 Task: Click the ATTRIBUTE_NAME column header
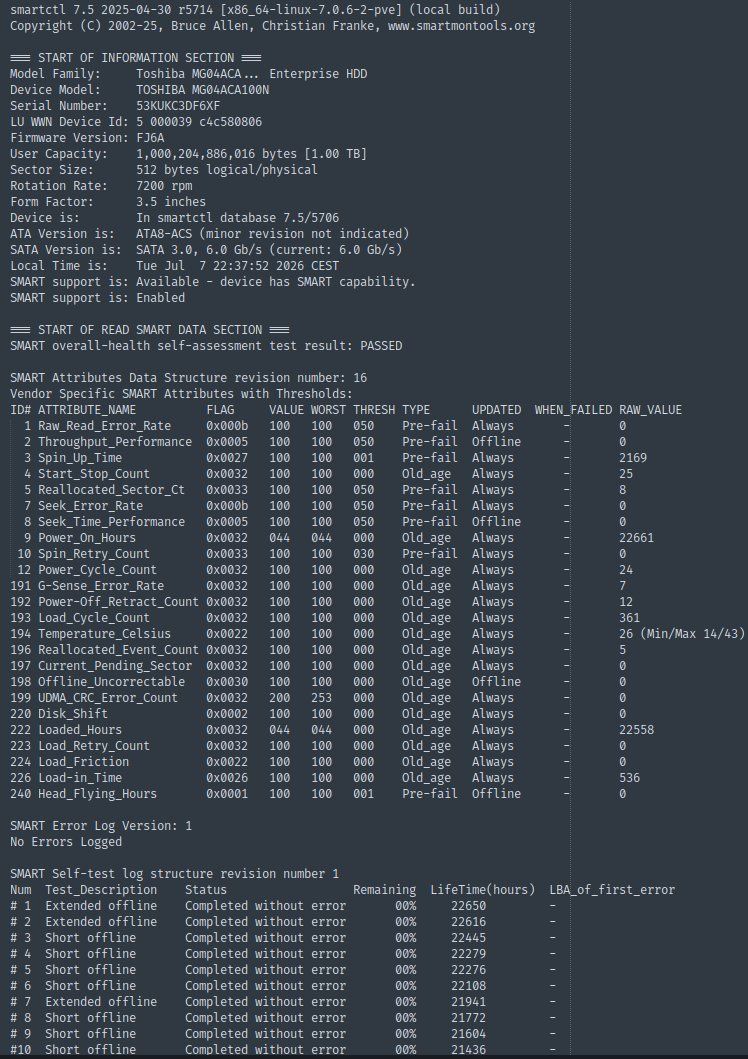86,410
